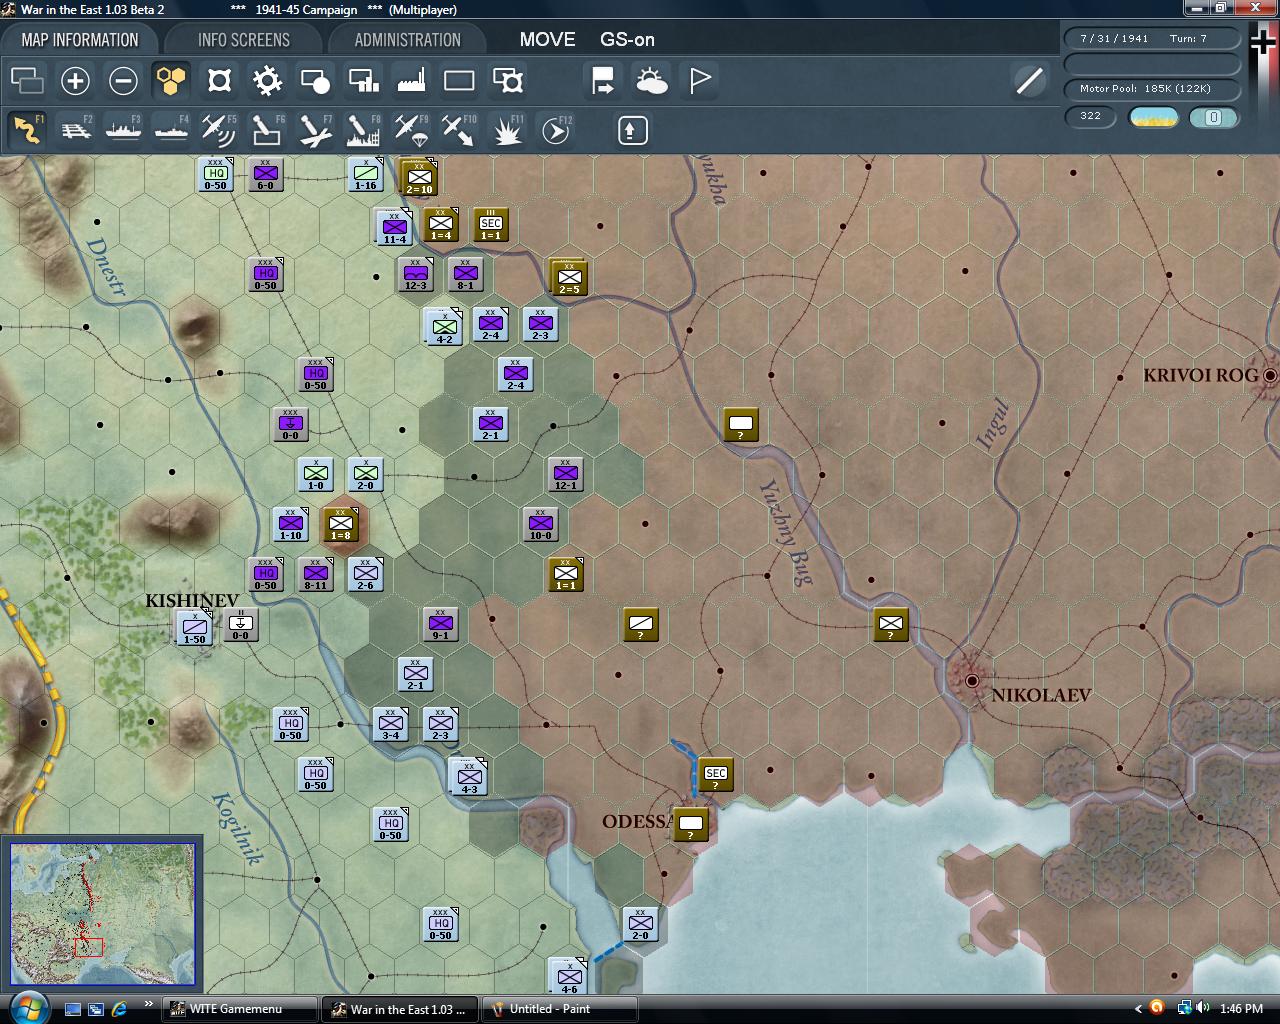This screenshot has width=1280, height=1024.
Task: Open the ADMINISTRATION menu
Action: 407,40
